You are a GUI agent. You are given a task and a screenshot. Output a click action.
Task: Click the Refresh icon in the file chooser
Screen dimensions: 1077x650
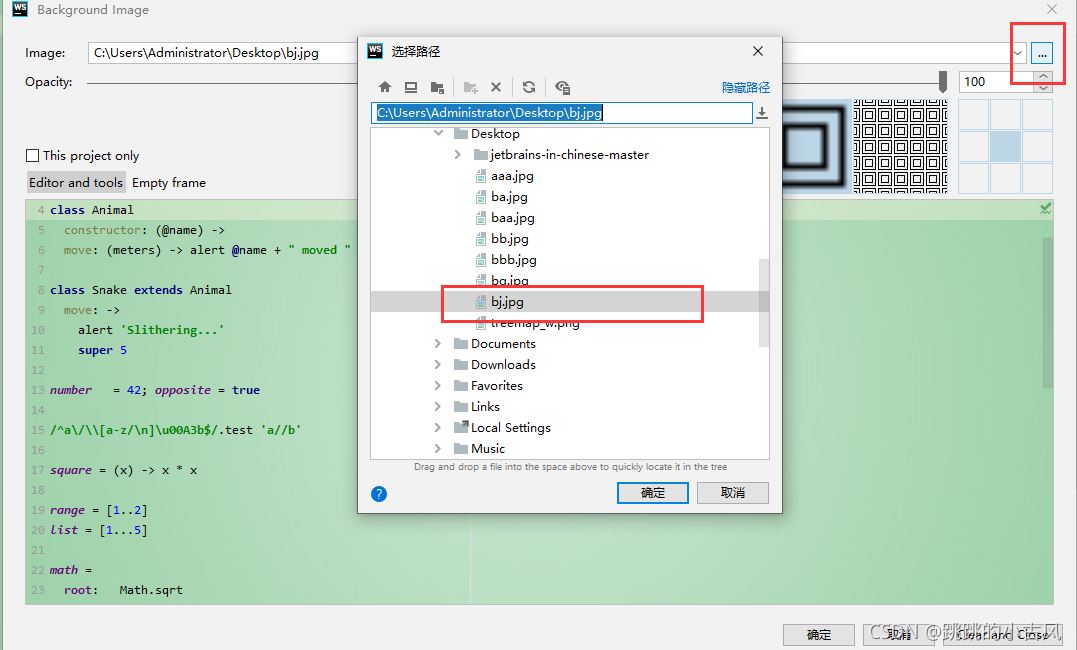(x=528, y=87)
